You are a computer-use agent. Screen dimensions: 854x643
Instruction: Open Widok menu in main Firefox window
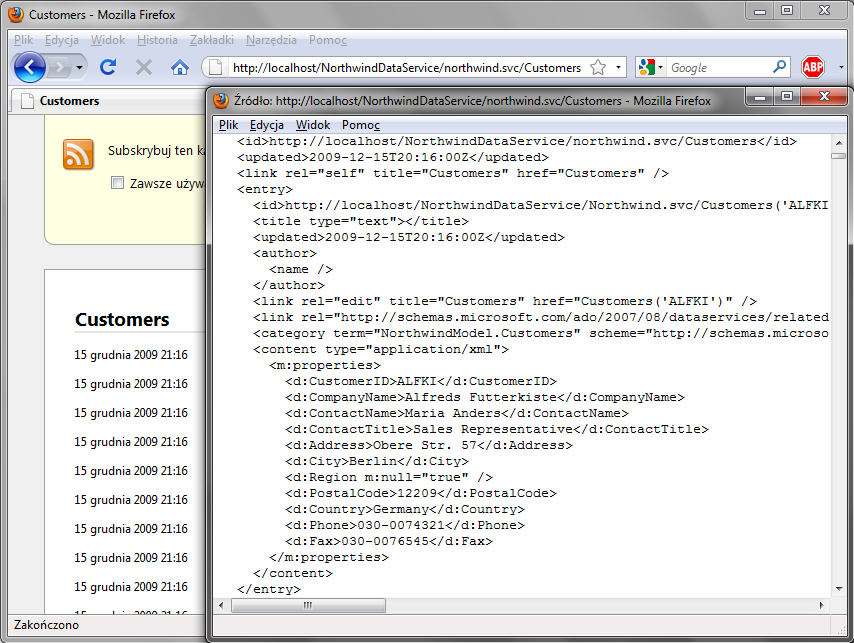(108, 40)
